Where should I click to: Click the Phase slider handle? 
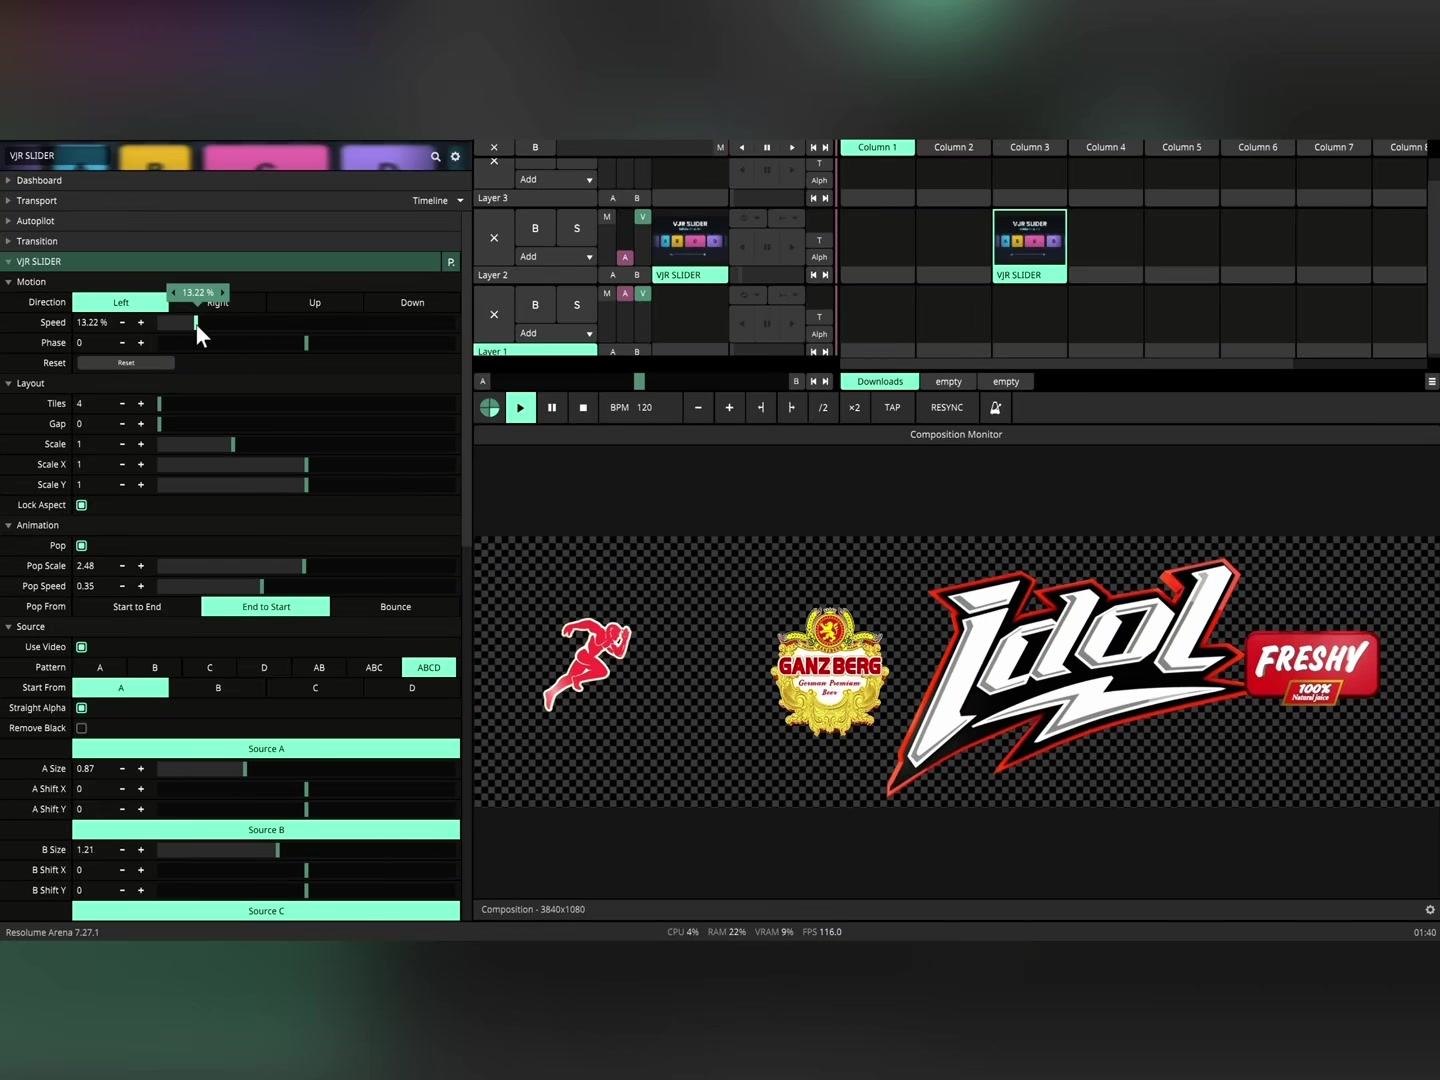(306, 343)
